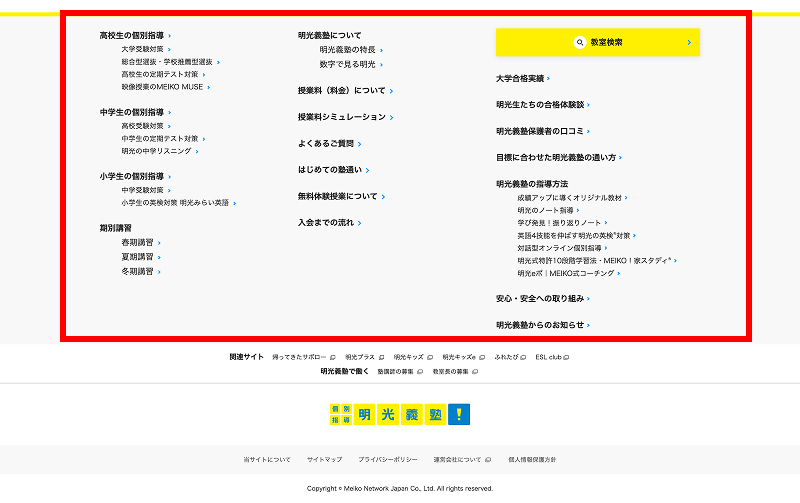This screenshot has width=800, height=503.
Task: Open 大学受験対策 link
Action: tap(142, 49)
